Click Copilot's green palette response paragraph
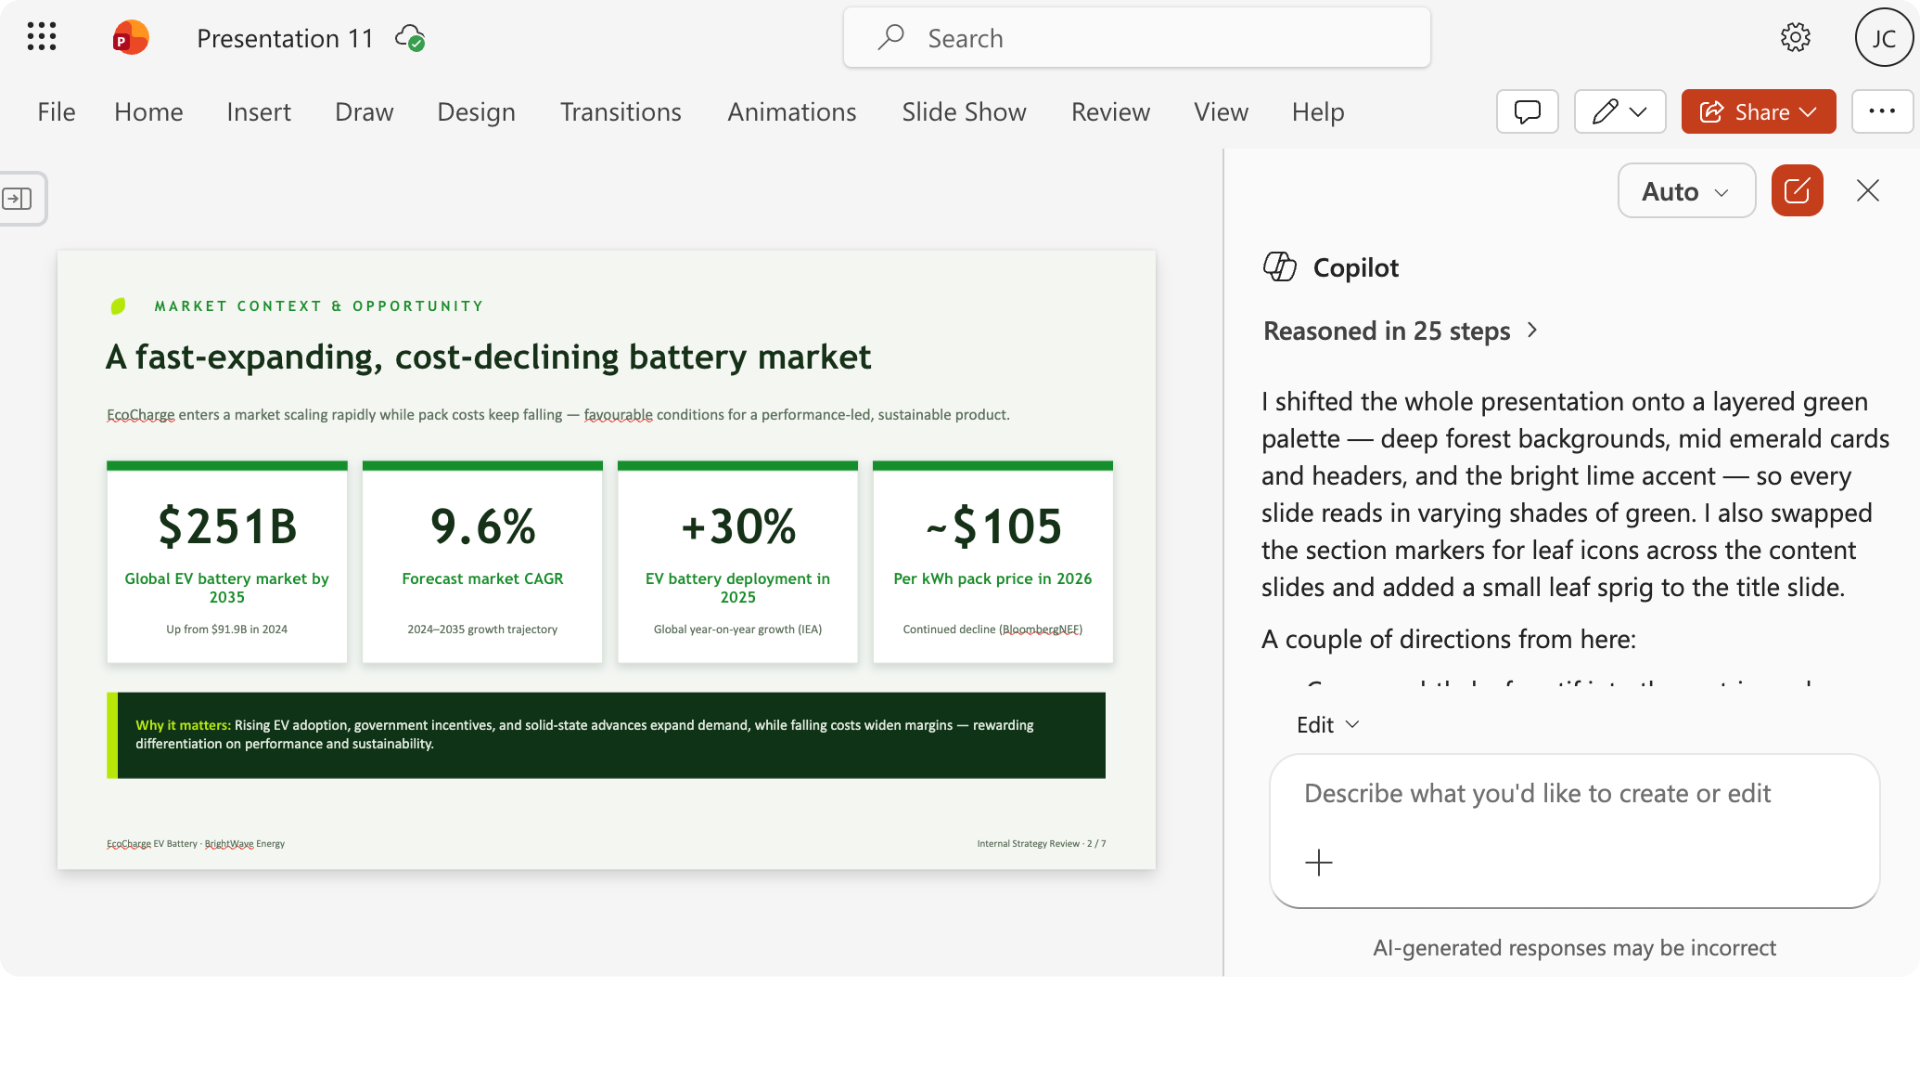This screenshot has width=1920, height=1080. [1575, 494]
